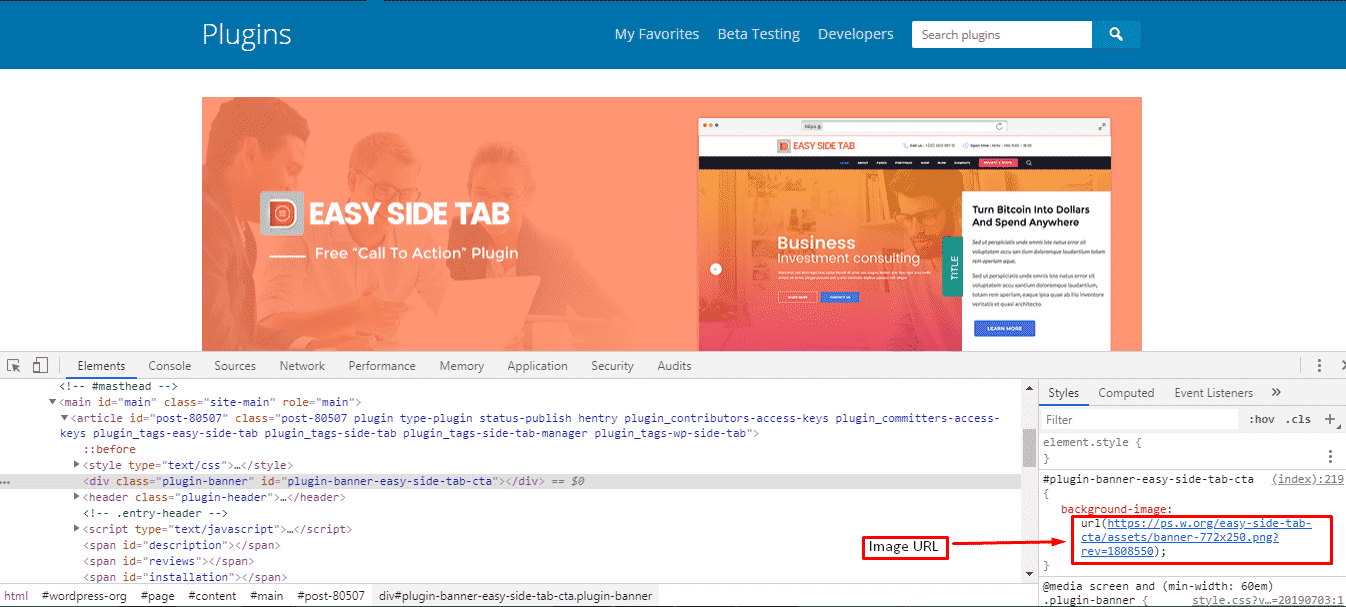Open the Network tab
The image size is (1346, 607).
tap(302, 366)
